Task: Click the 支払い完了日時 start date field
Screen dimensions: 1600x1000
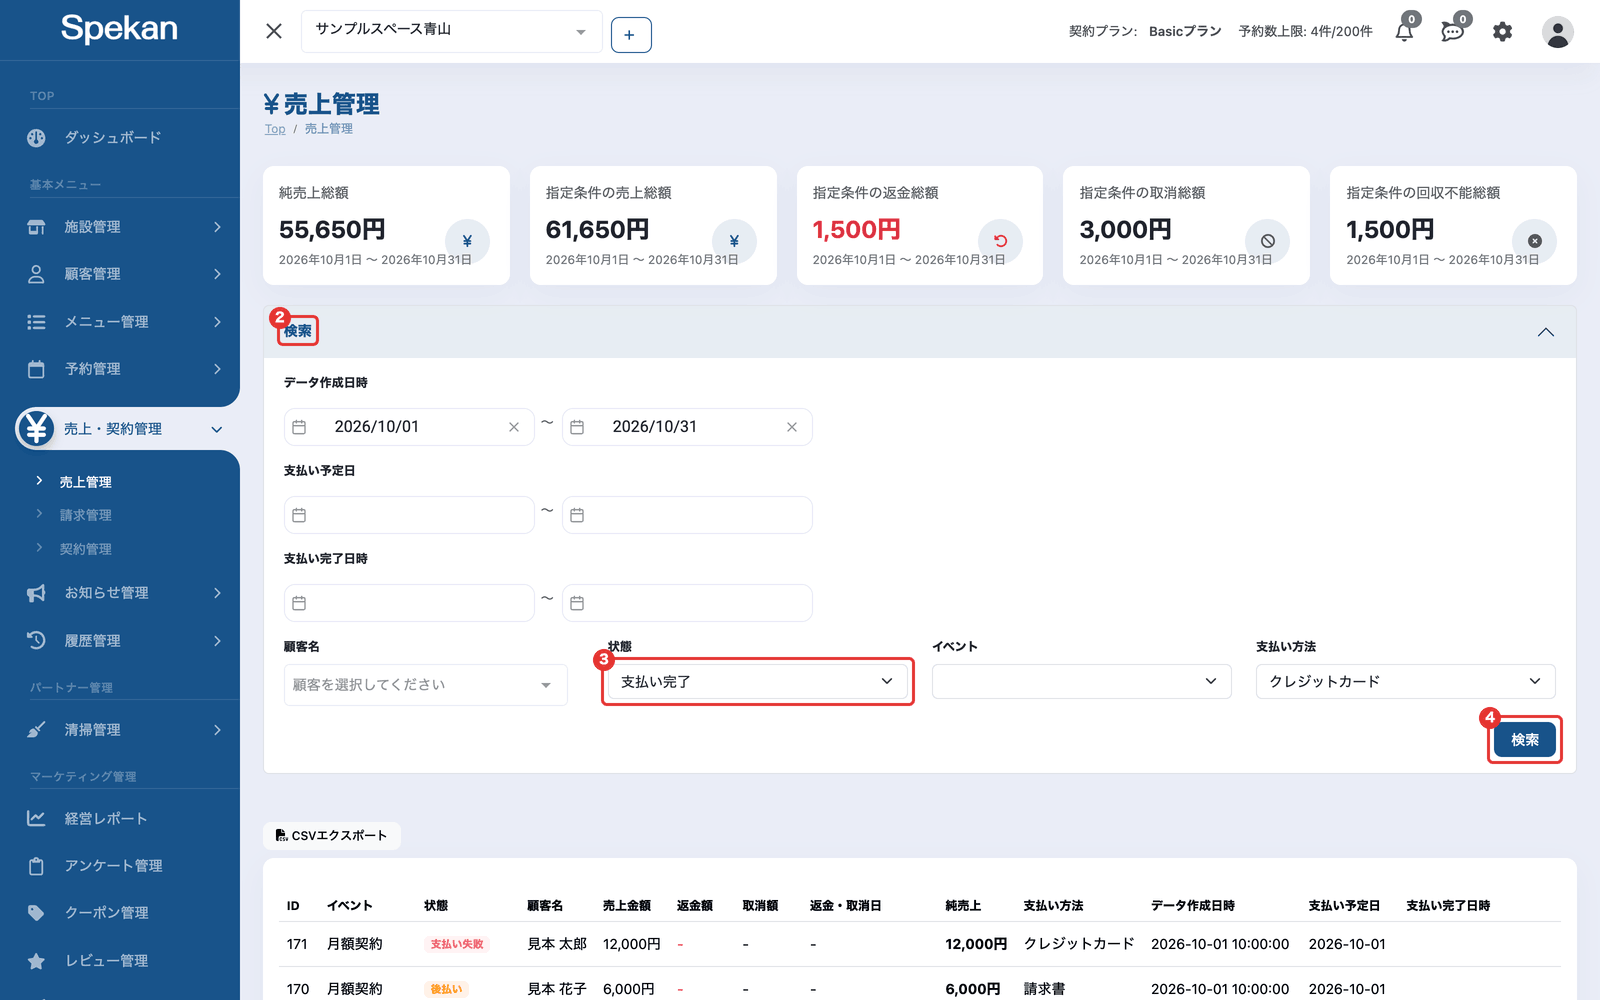Action: [x=409, y=603]
